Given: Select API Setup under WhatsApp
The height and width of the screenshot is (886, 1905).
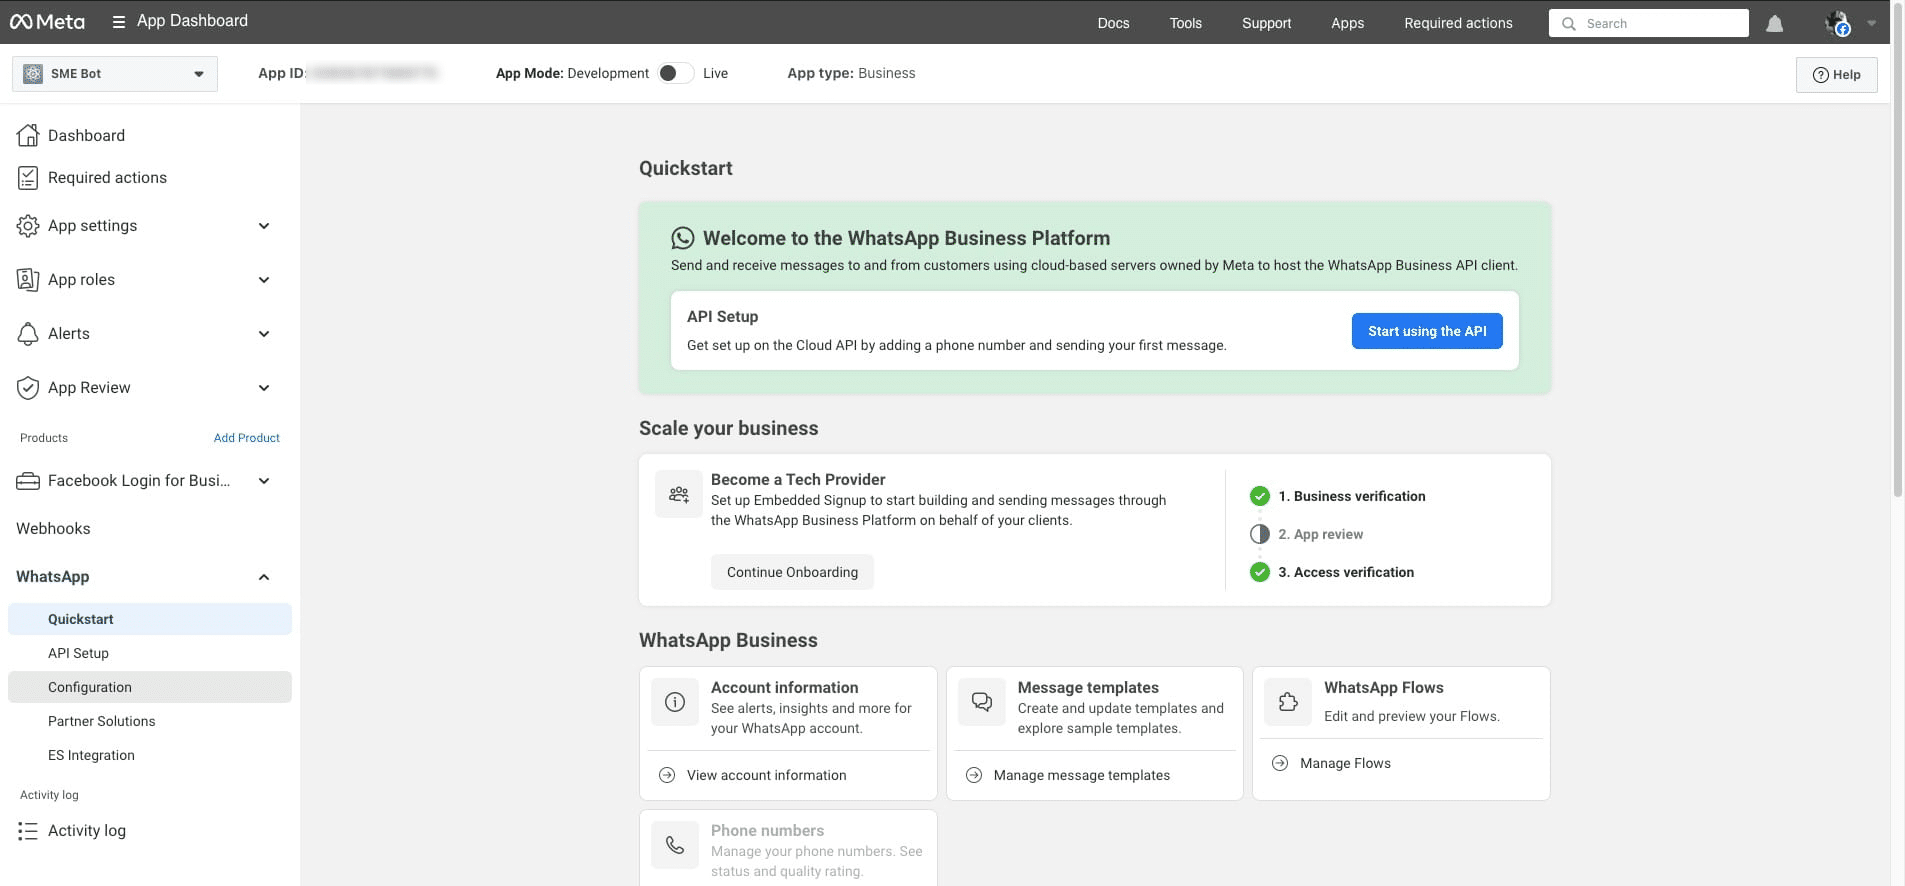Looking at the screenshot, I should (x=150, y=653).
